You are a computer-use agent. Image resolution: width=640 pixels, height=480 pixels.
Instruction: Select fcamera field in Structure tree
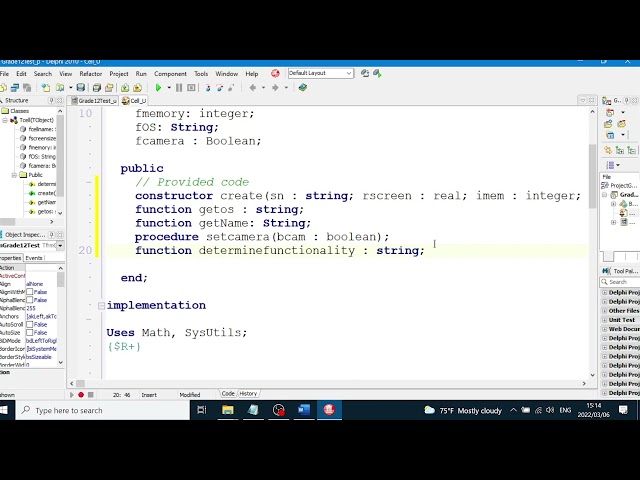(38, 166)
